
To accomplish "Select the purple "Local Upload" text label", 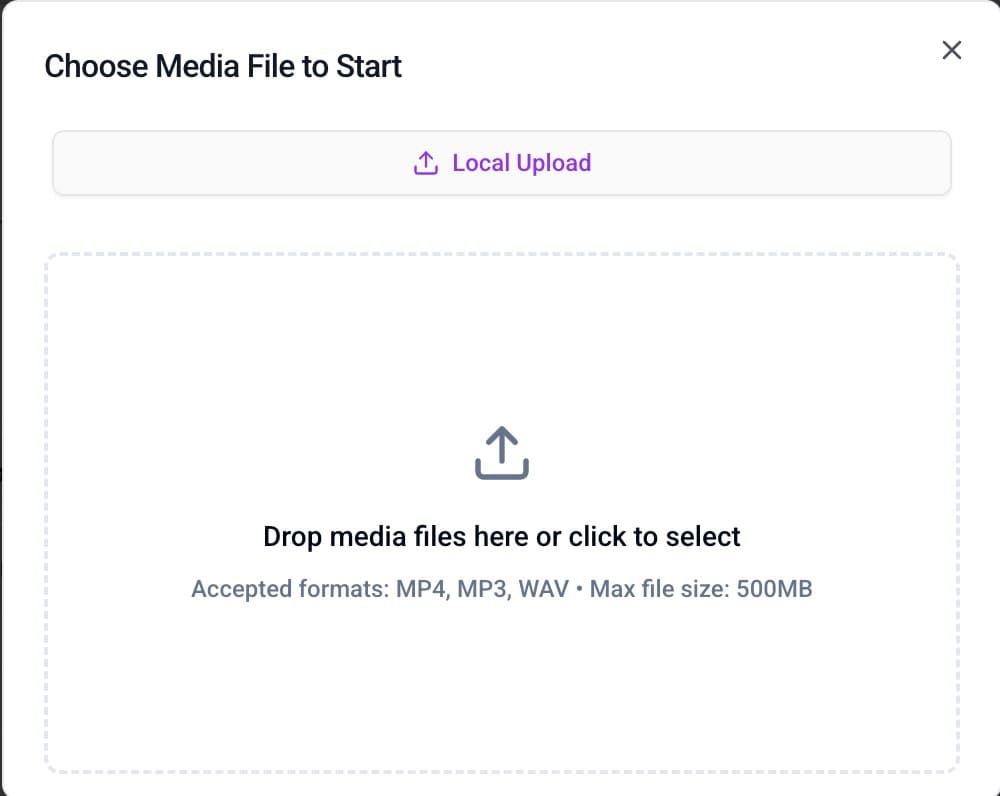I will coord(521,163).
